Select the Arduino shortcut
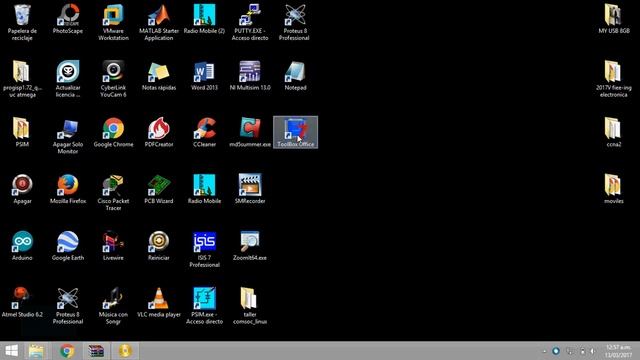Viewport: 640px width, 360px height. [22, 246]
